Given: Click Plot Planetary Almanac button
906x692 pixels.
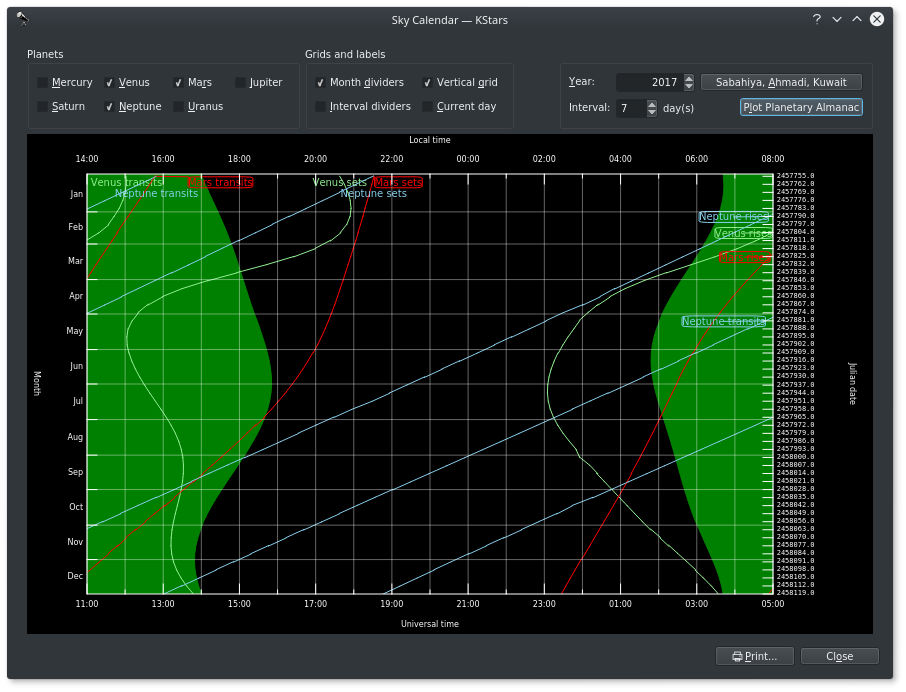Looking at the screenshot, I should [x=801, y=107].
